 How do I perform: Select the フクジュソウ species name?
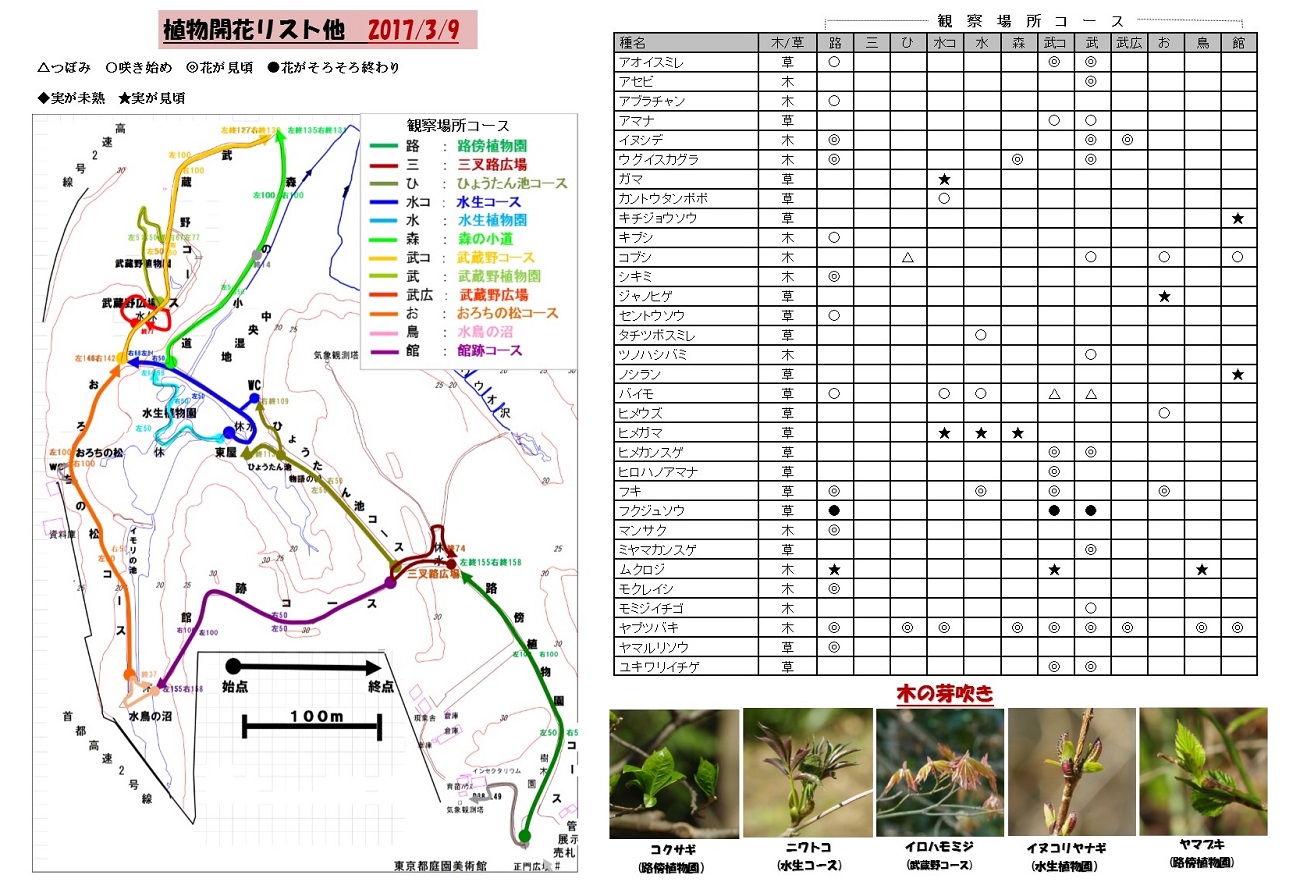[x=651, y=510]
